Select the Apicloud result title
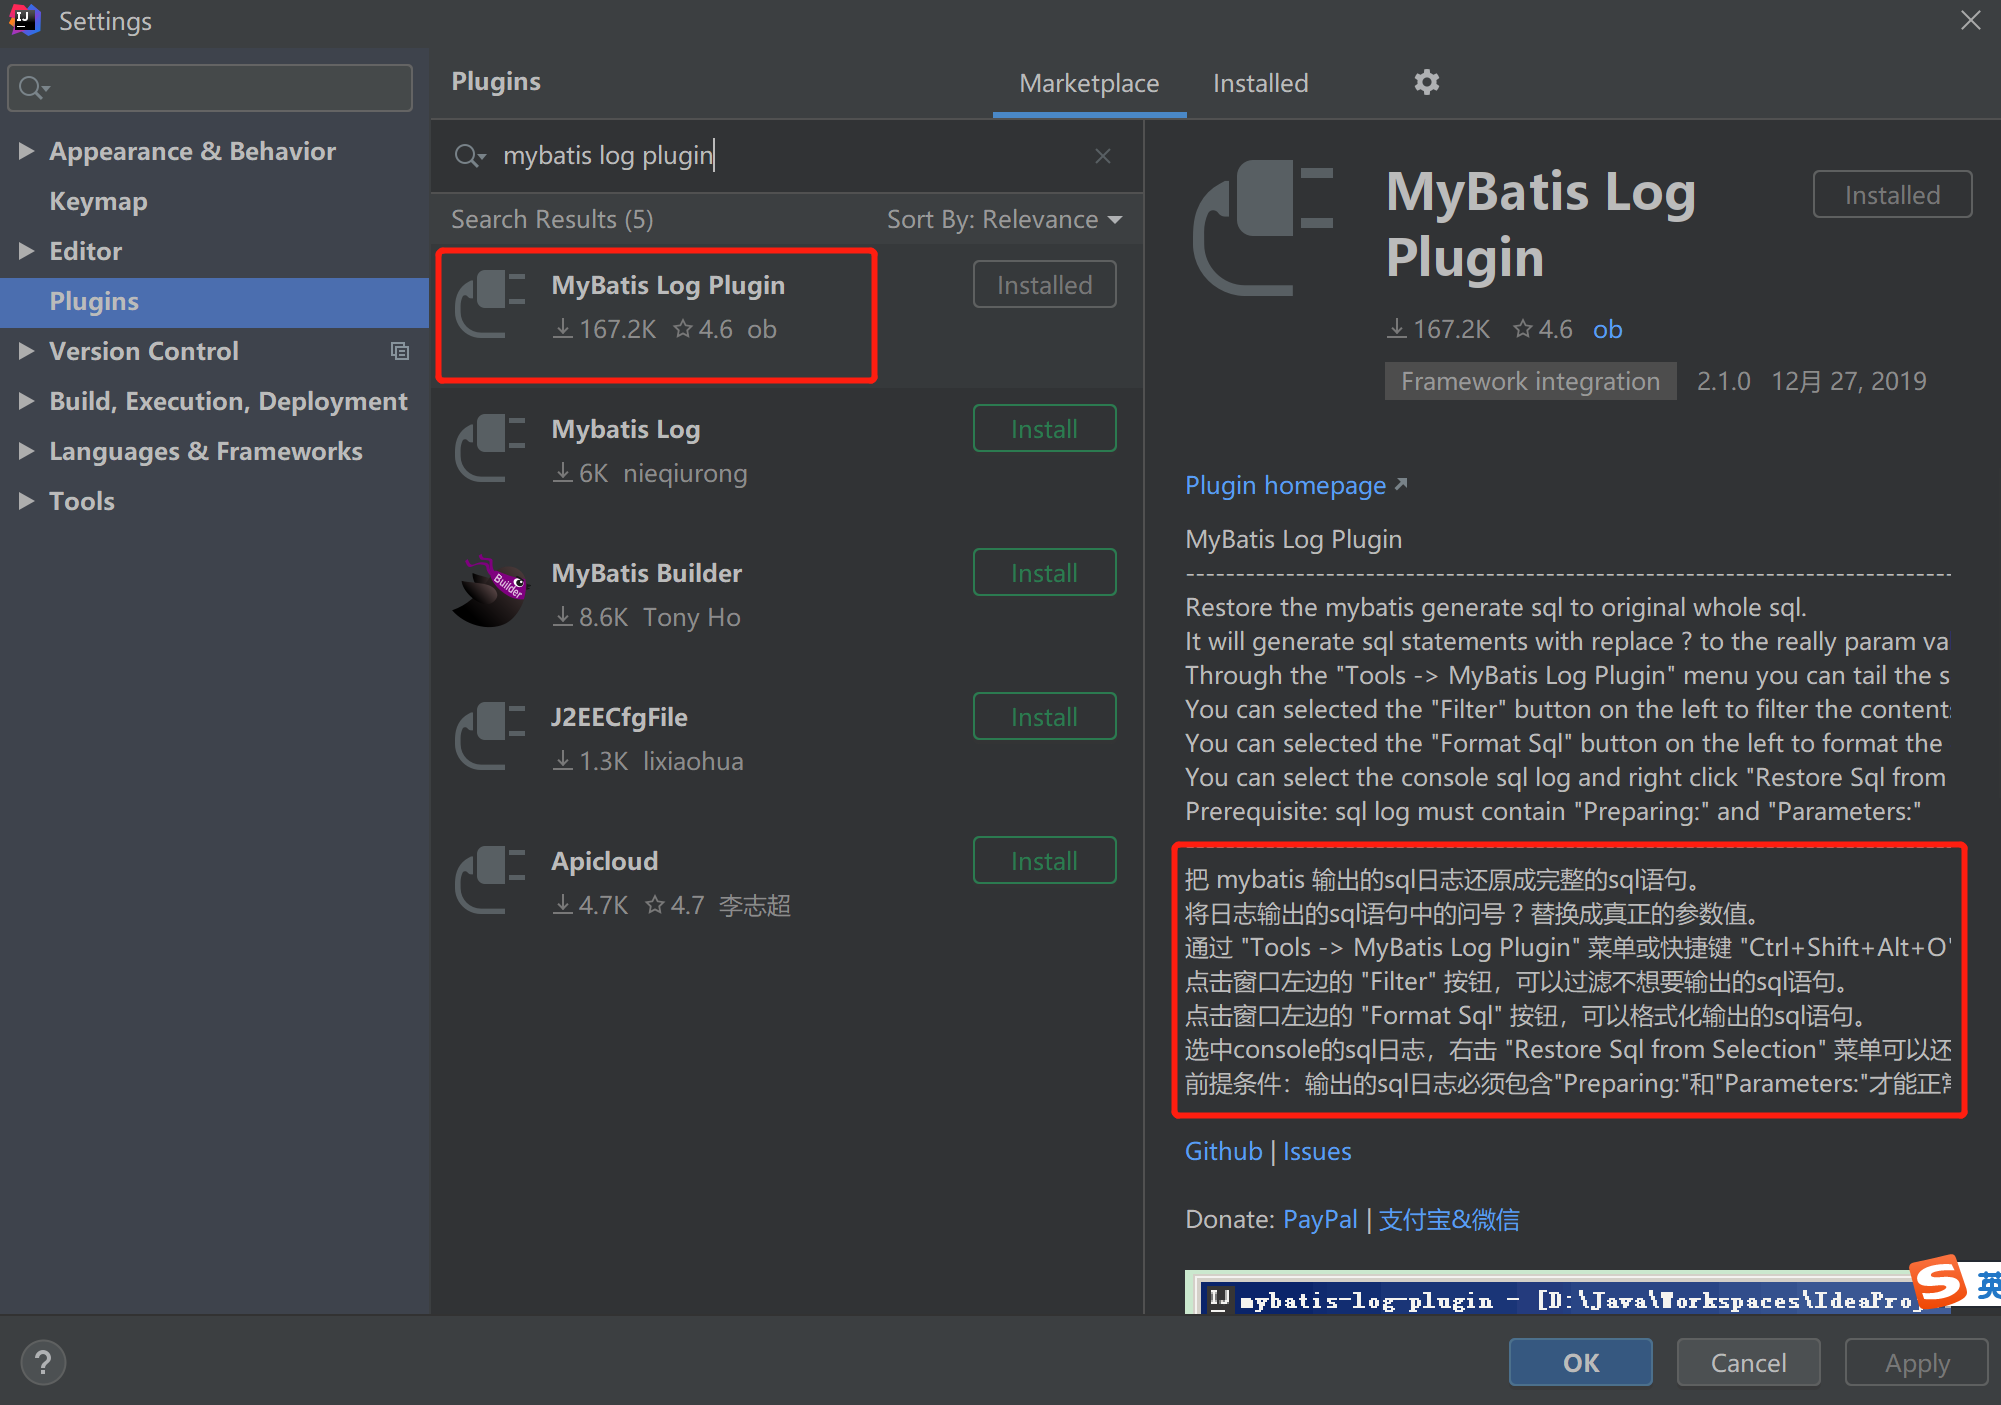Image resolution: width=2001 pixels, height=1405 pixels. 605,861
